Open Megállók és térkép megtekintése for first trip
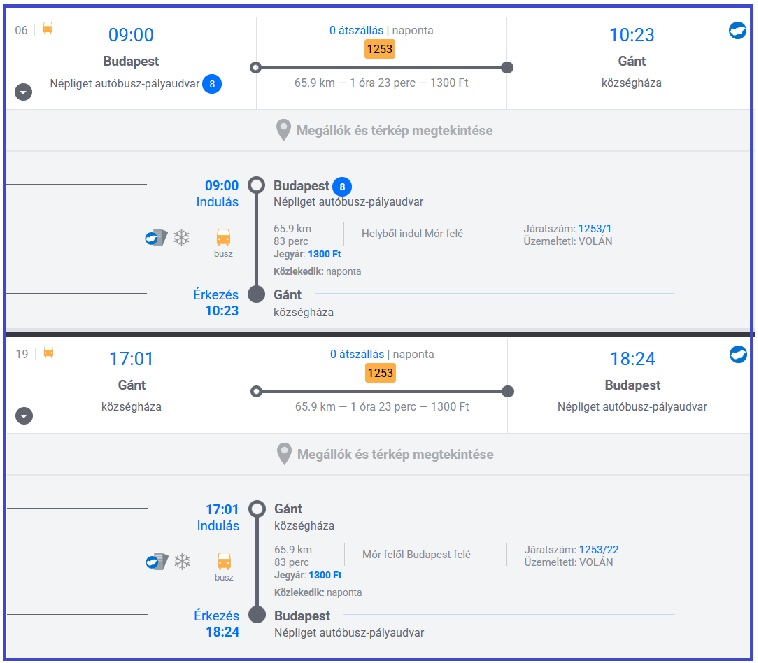This screenshot has width=758, height=663. [384, 131]
